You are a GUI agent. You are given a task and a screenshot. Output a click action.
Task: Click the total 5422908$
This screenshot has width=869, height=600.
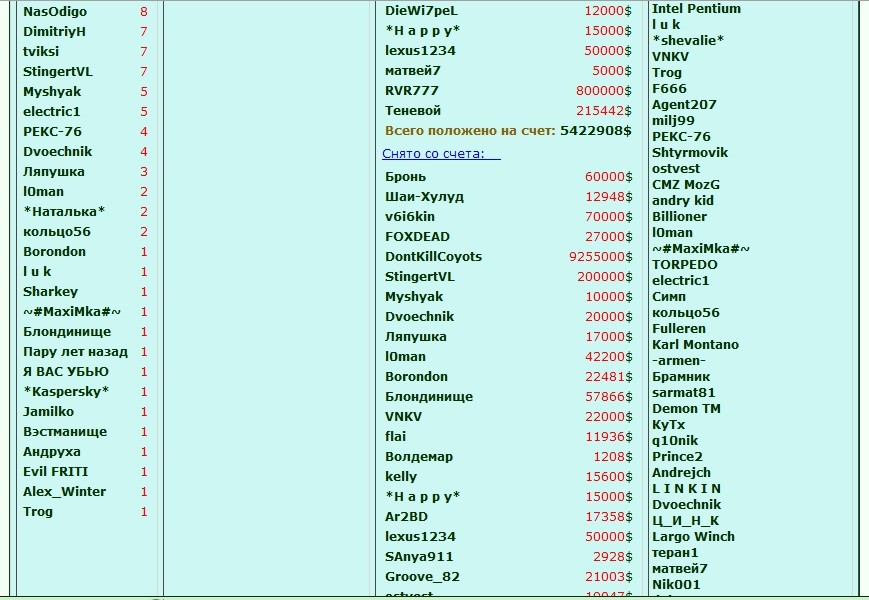pos(596,131)
